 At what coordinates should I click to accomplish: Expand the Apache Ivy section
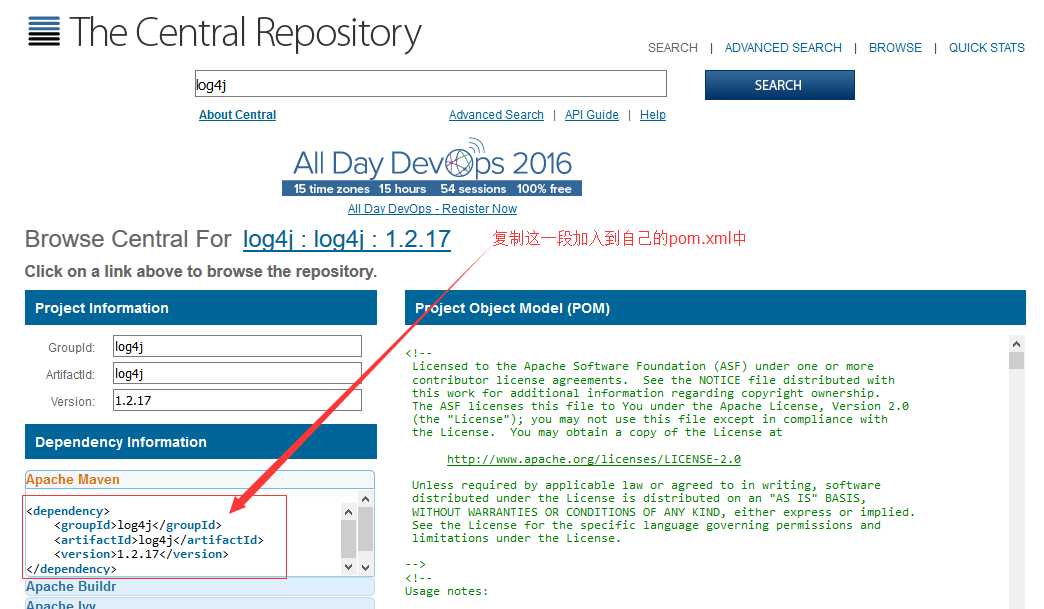click(200, 604)
